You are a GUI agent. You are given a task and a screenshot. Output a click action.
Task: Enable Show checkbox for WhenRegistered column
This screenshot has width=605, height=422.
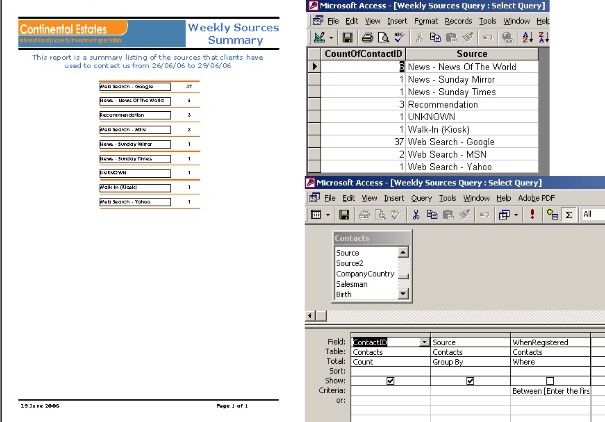click(550, 381)
